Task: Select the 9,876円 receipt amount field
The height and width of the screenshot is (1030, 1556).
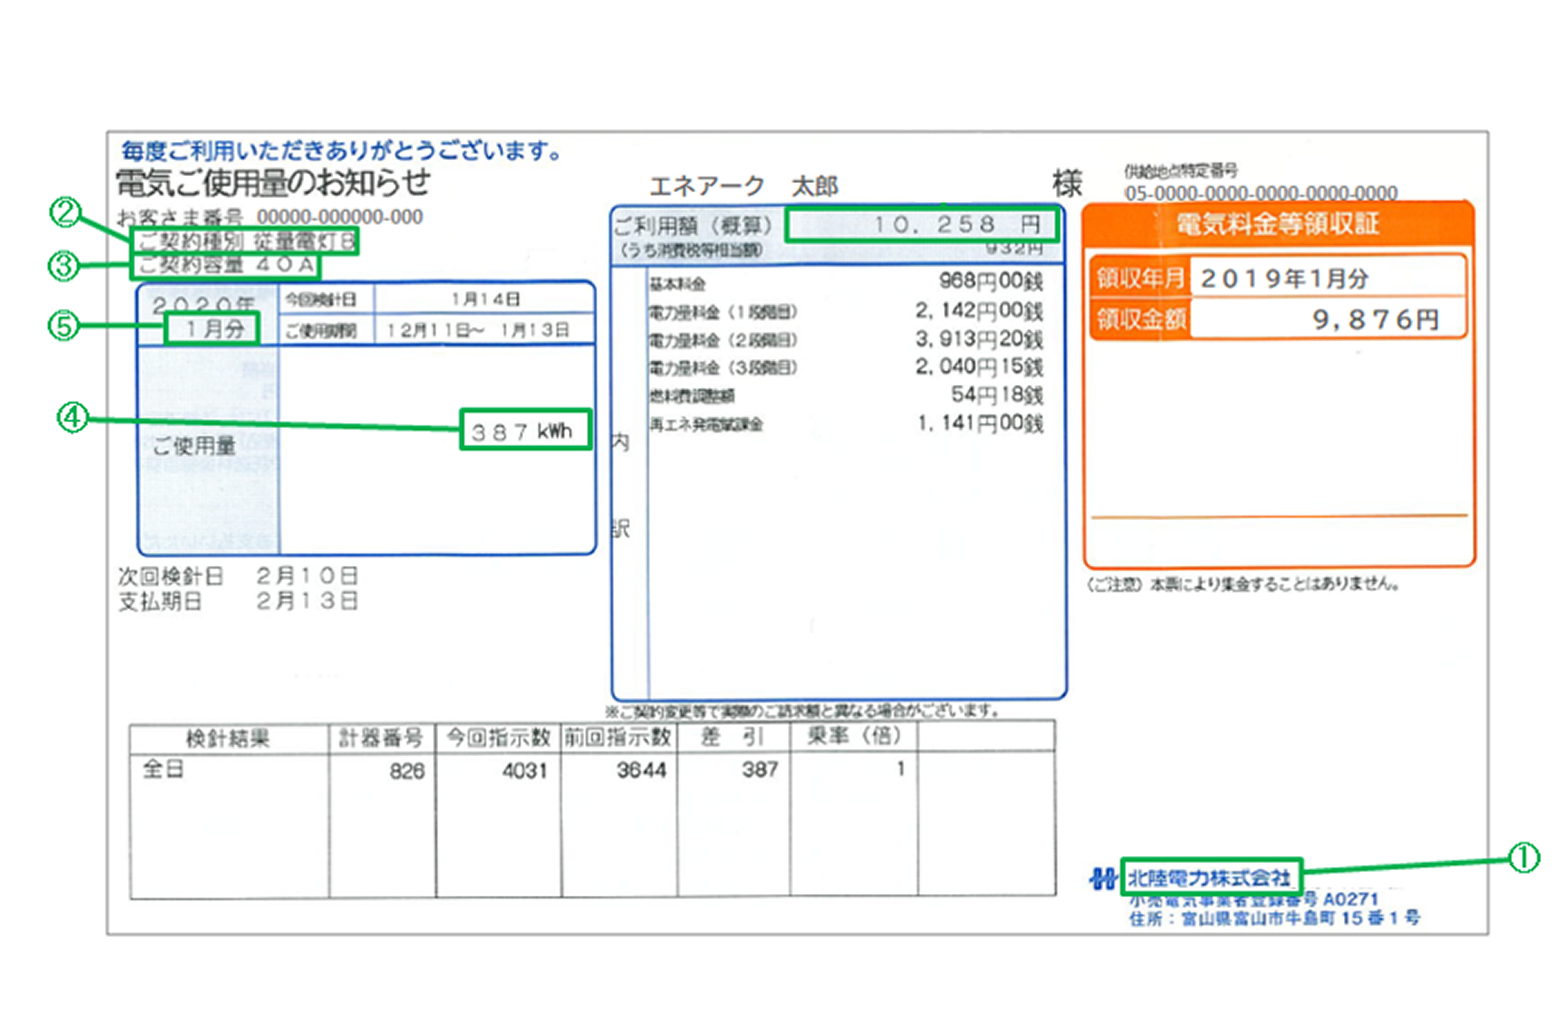Action: tap(1326, 319)
